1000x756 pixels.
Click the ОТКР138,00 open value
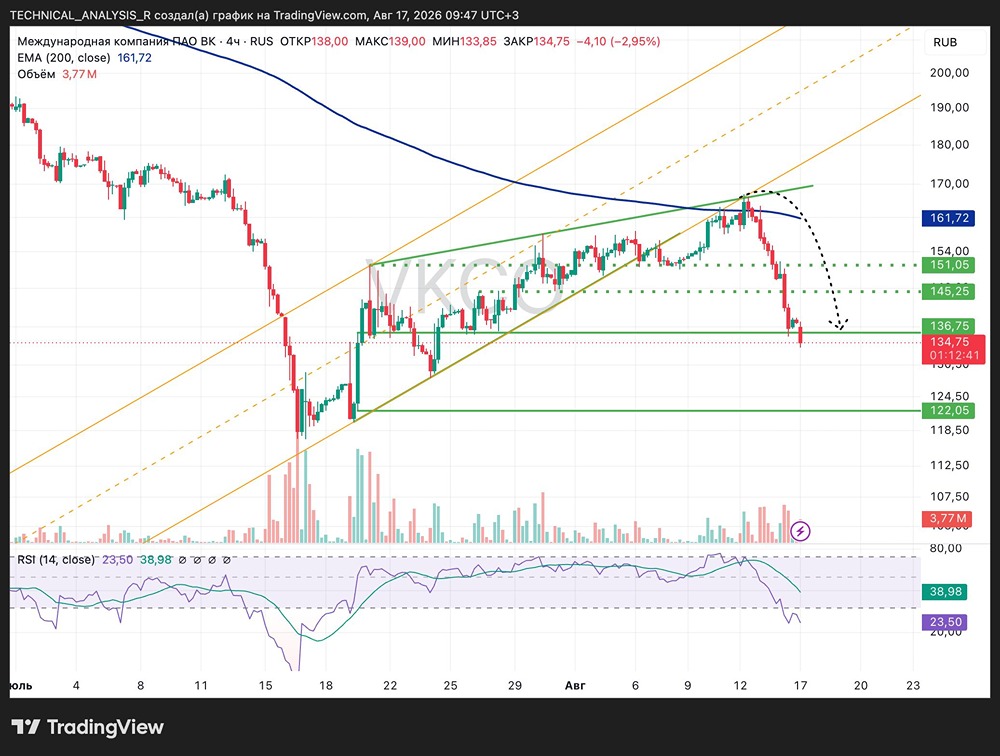pos(314,41)
